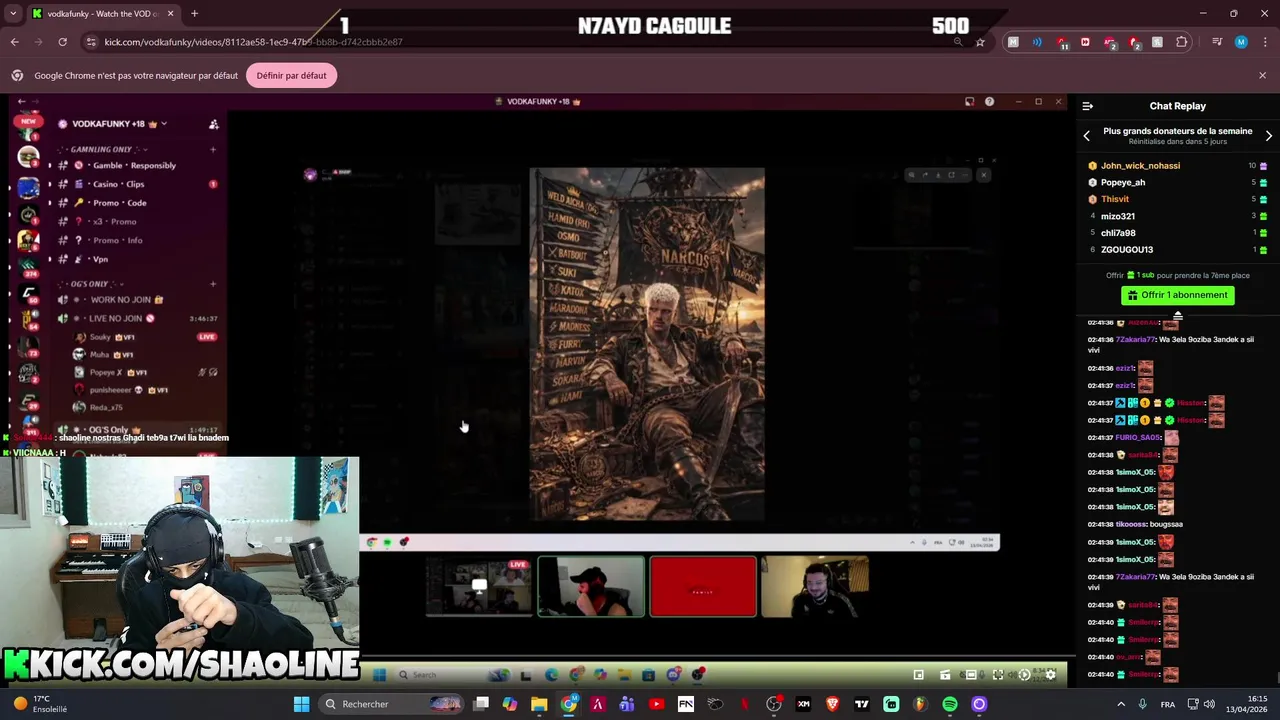
Task: Click the Offrir 1 abonnement button
Action: [x=1178, y=295]
